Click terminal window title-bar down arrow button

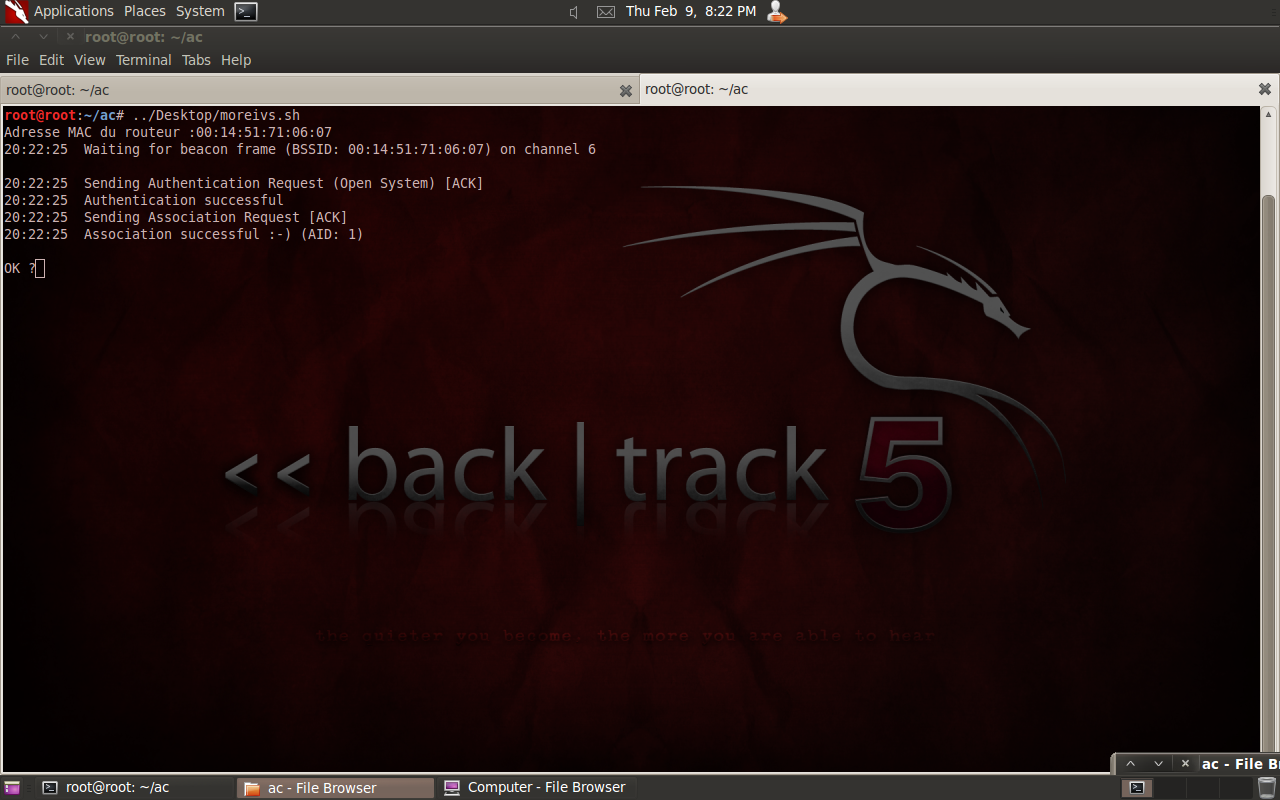point(43,36)
